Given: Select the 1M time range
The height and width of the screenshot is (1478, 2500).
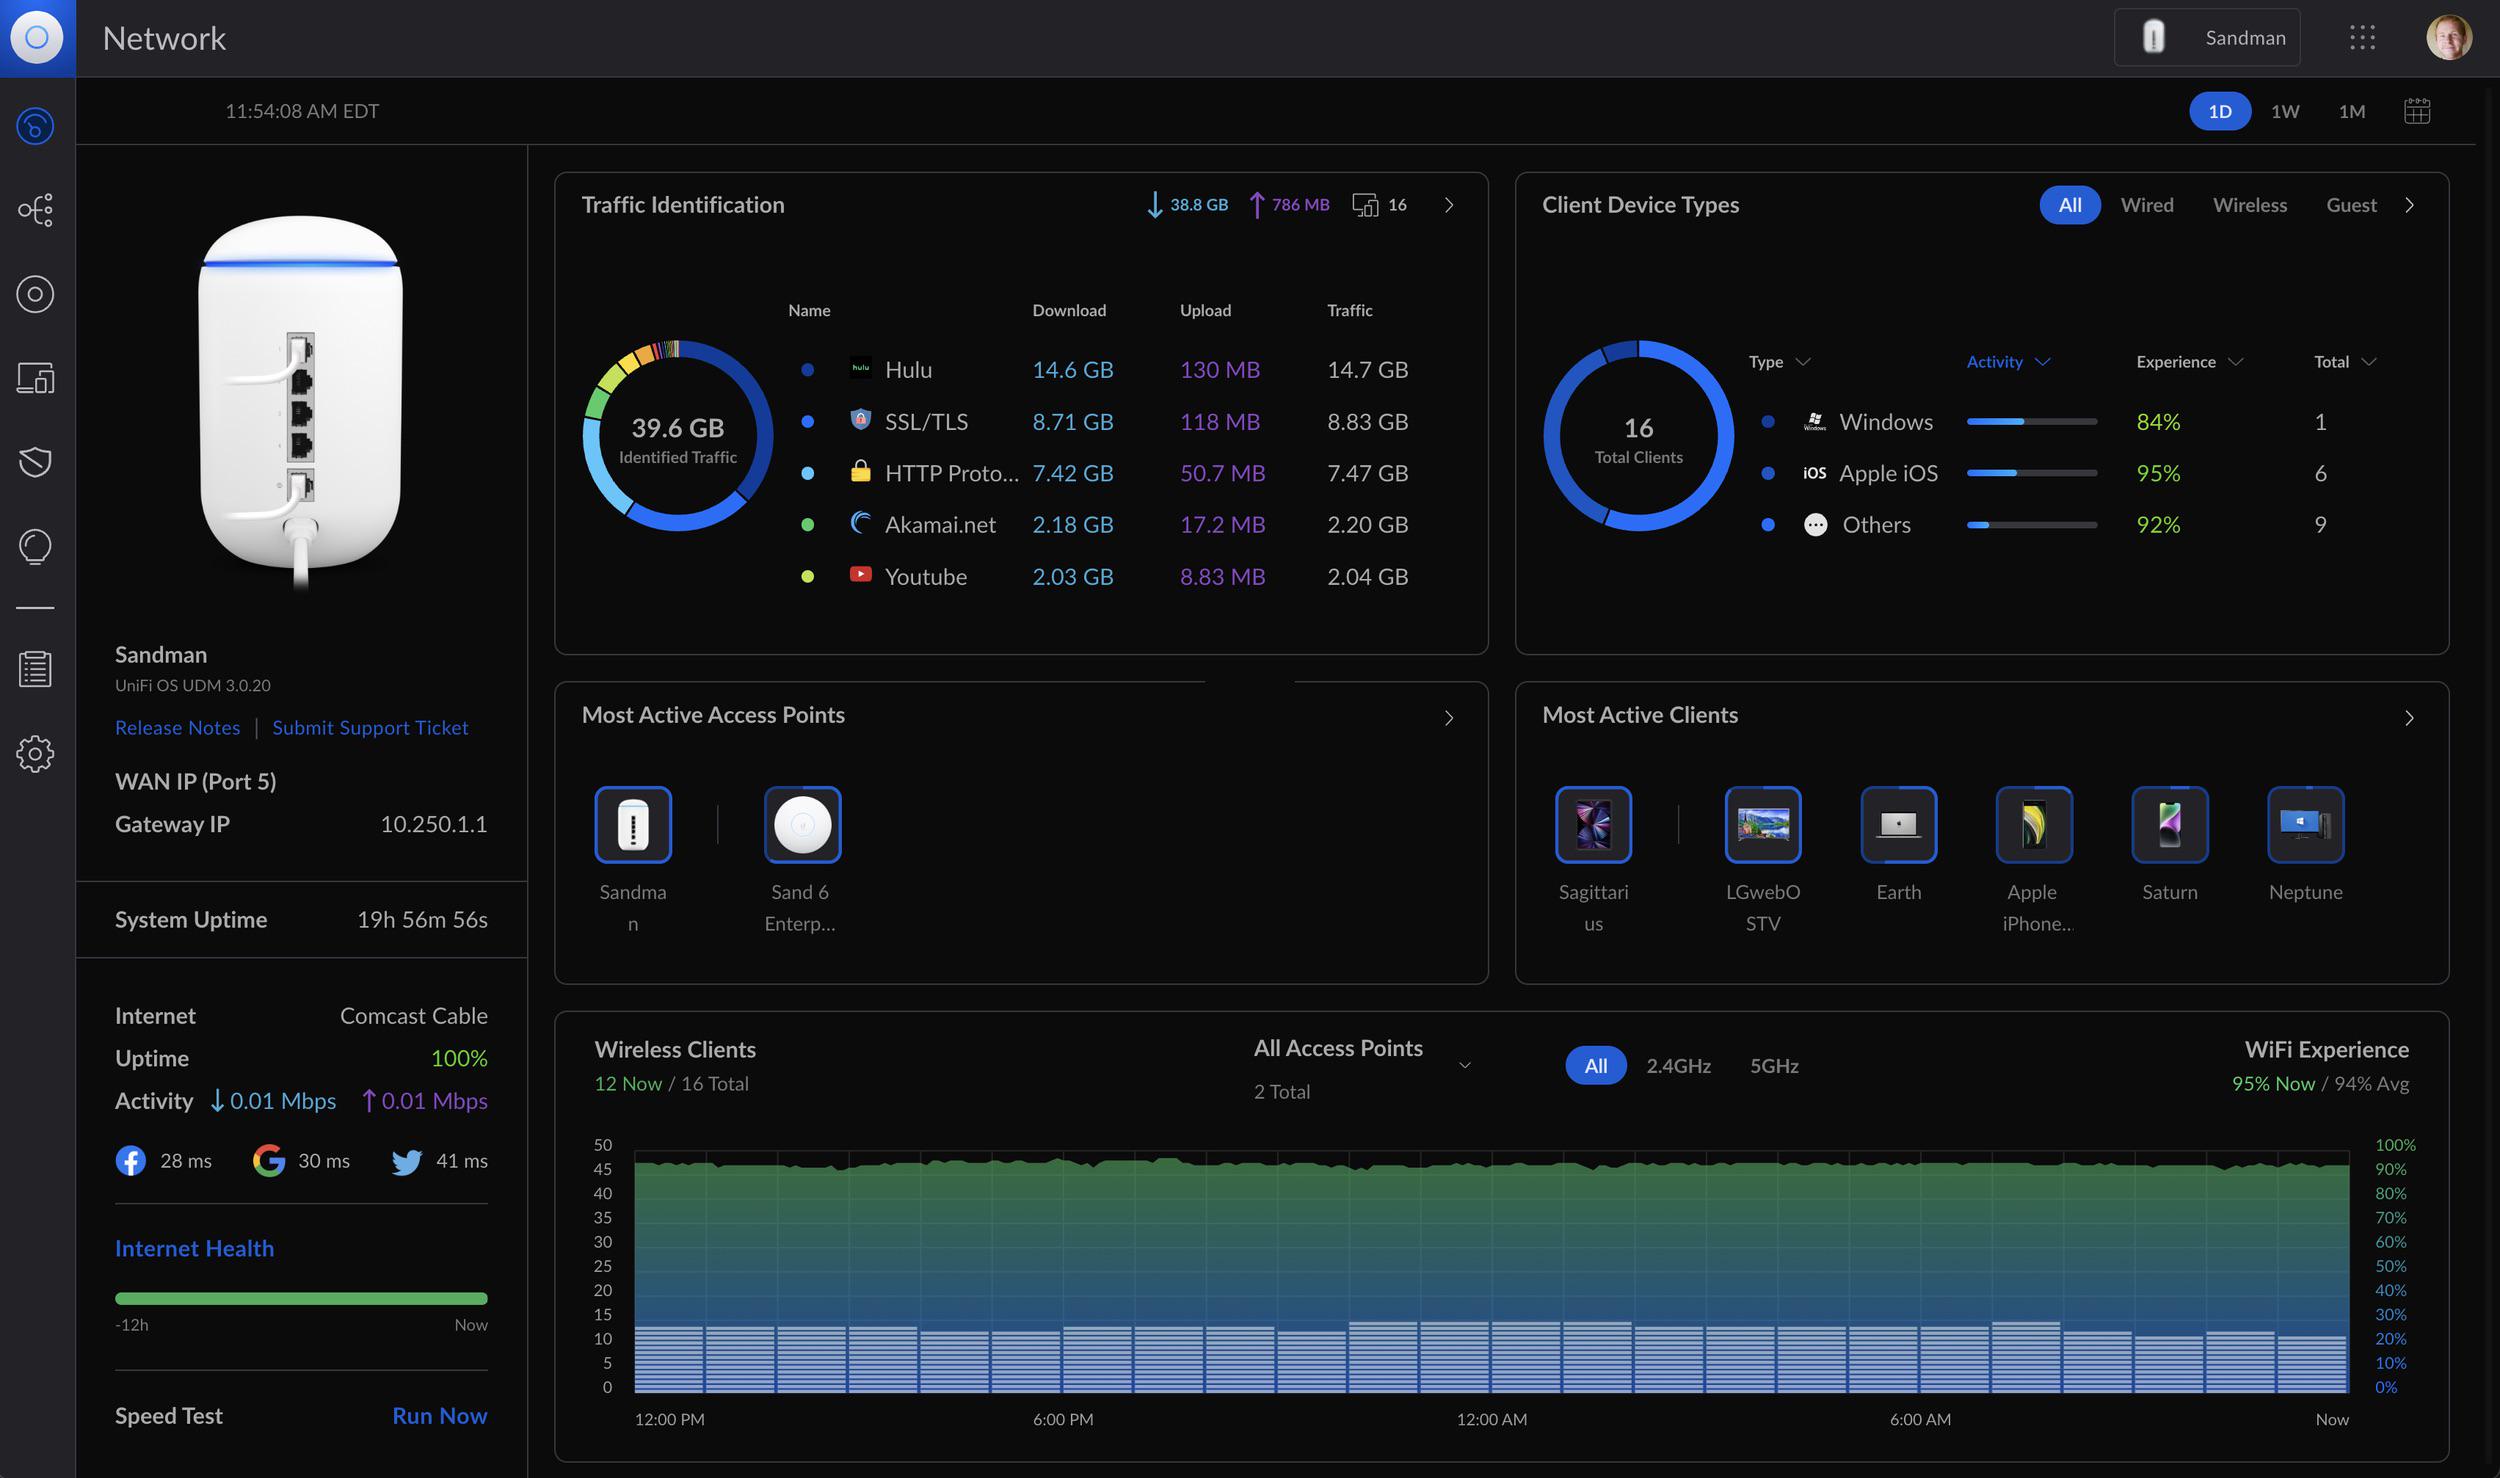Looking at the screenshot, I should click(x=2352, y=111).
